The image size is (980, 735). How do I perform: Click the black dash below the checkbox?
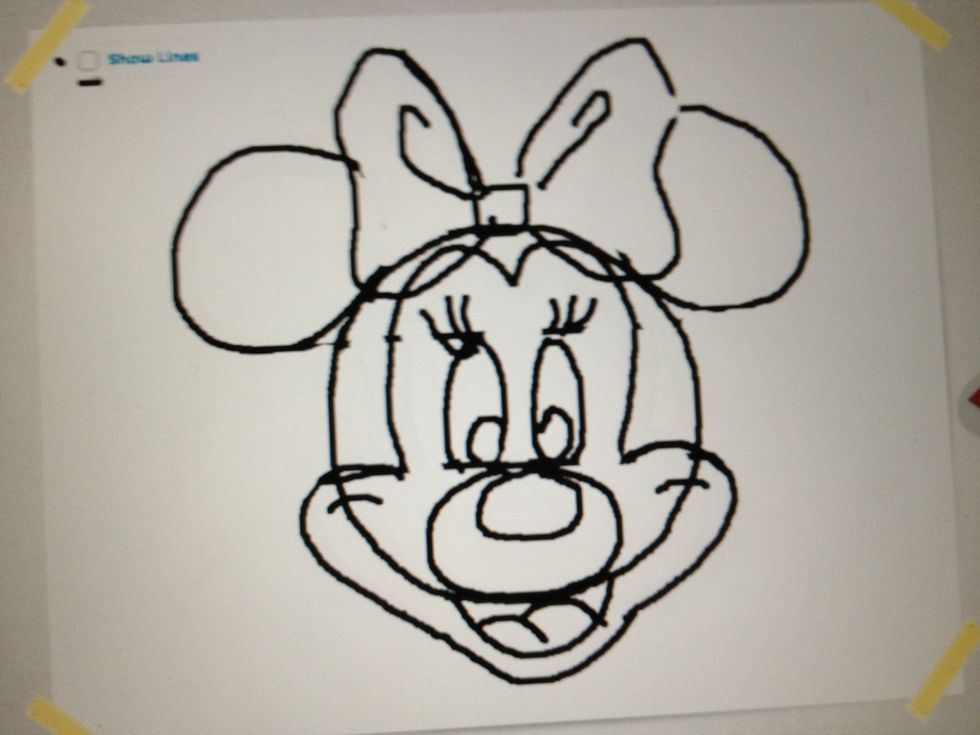[x=90, y=82]
